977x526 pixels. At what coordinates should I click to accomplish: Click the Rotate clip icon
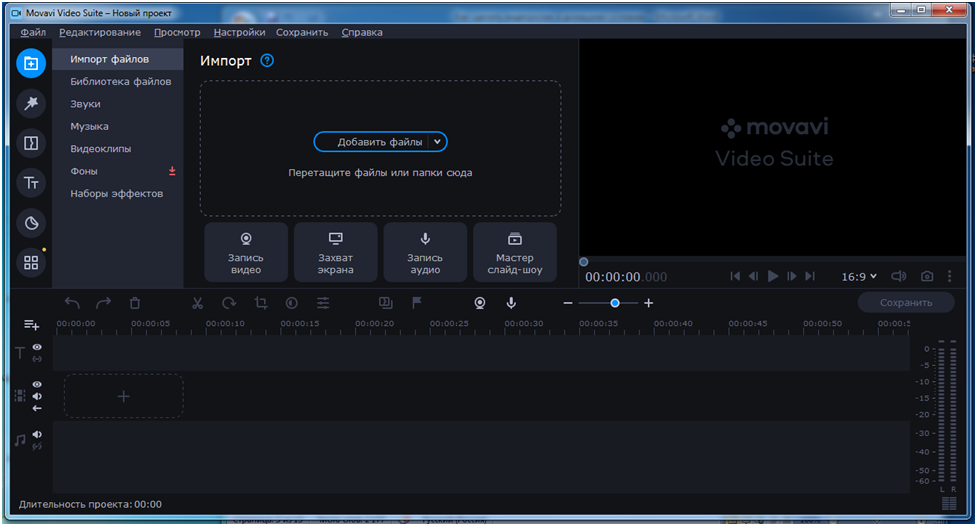point(229,303)
